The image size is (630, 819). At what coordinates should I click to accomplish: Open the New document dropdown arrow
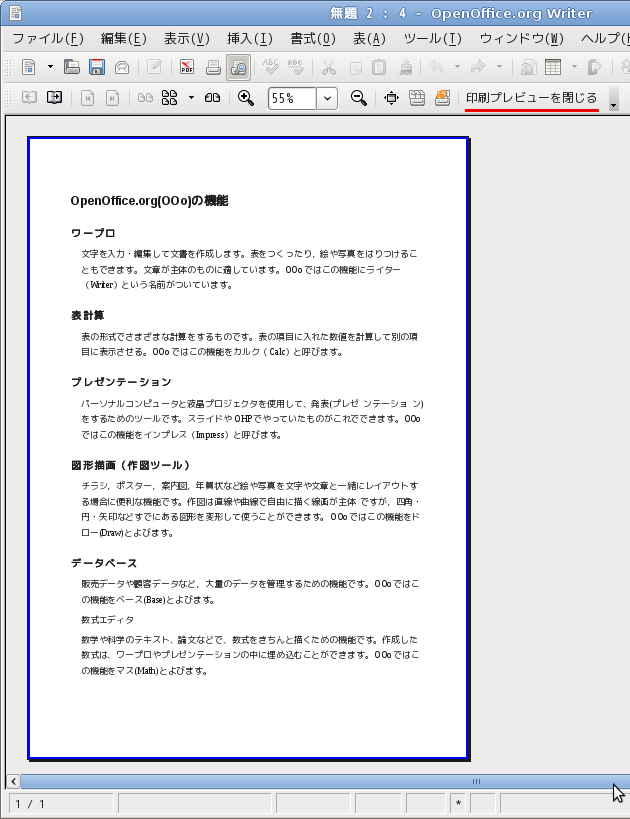50,67
